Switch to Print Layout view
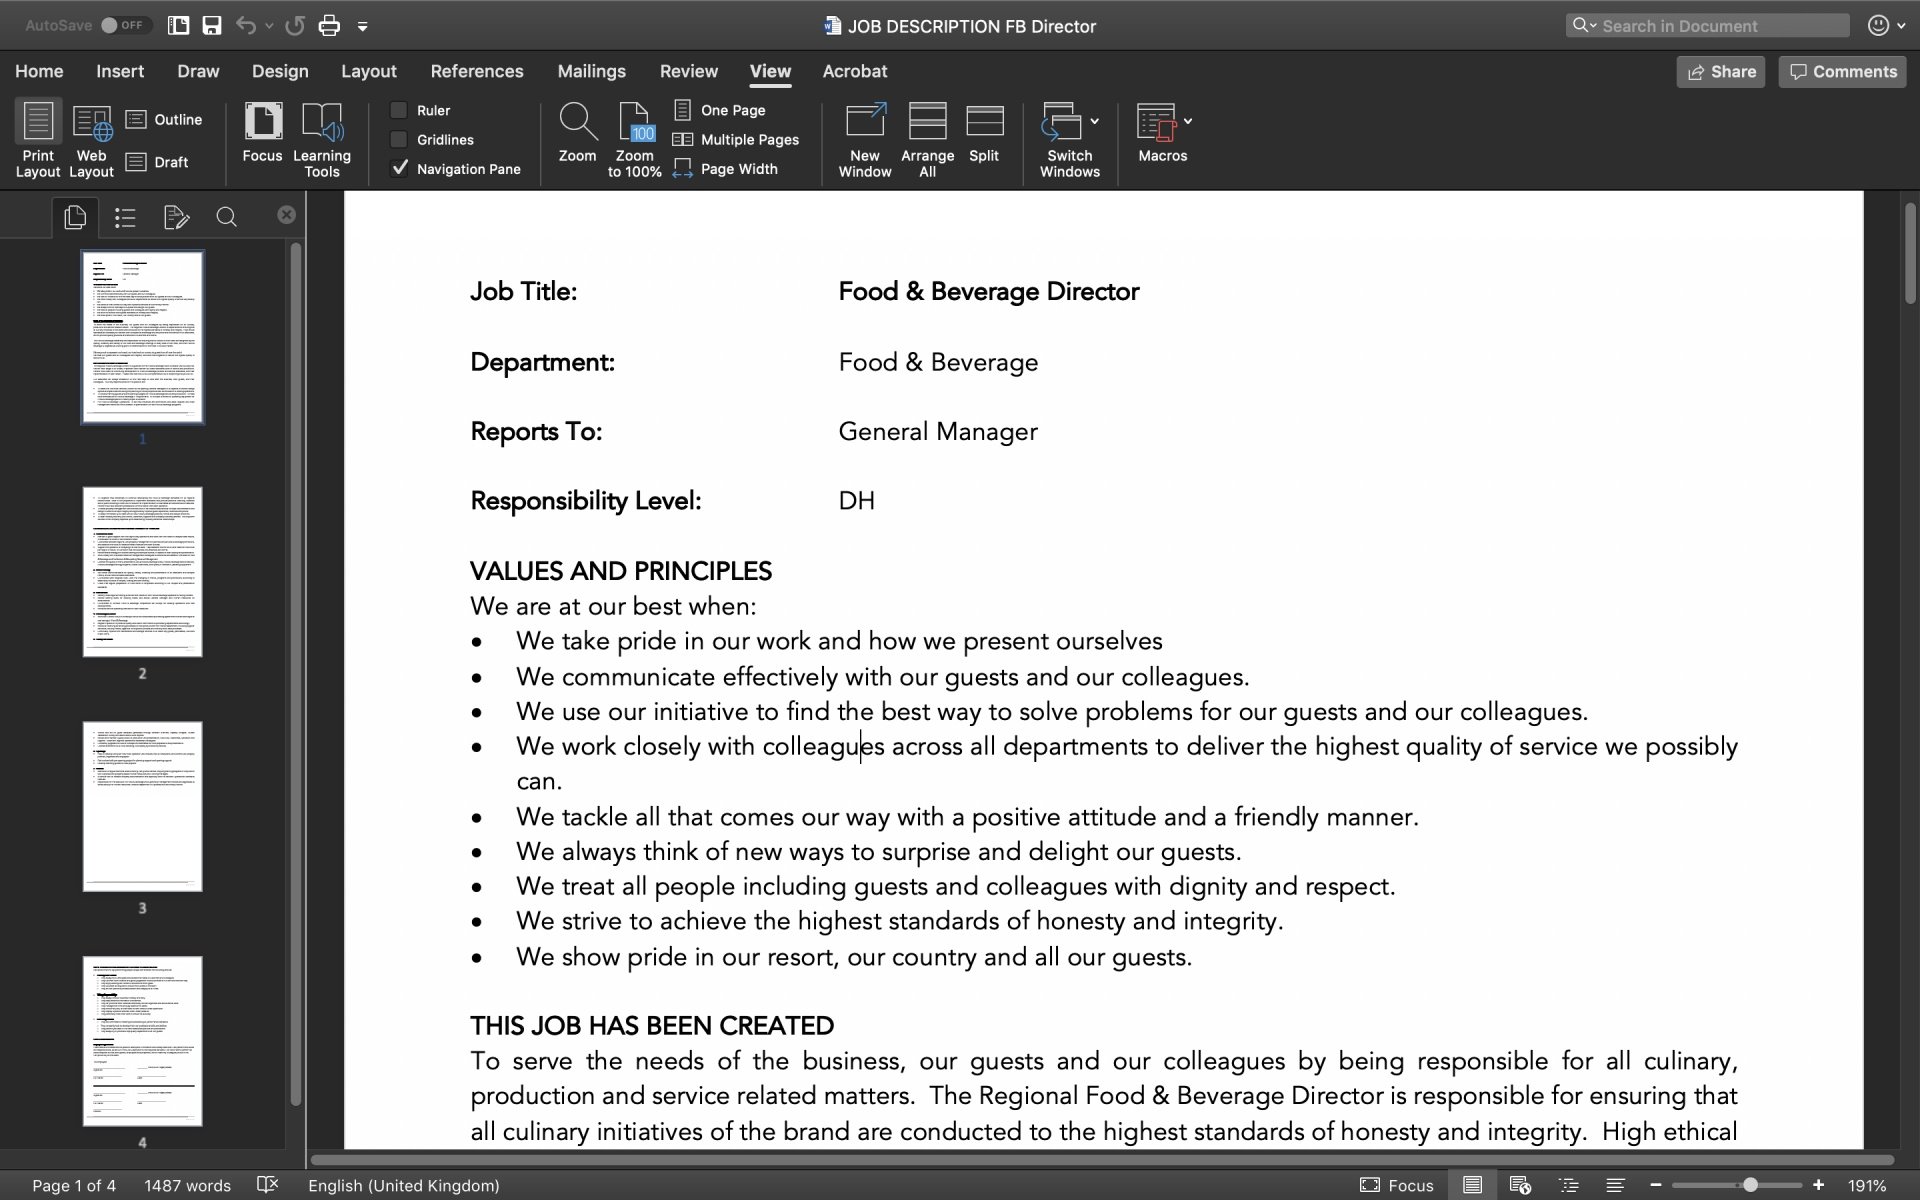Viewport: 1920px width, 1200px height. pyautogui.click(x=38, y=140)
